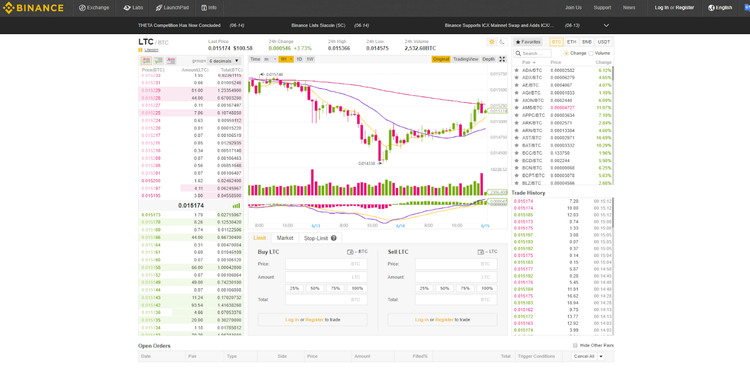Open the Exchange menu
This screenshot has width=750, height=371.
coord(94,8)
